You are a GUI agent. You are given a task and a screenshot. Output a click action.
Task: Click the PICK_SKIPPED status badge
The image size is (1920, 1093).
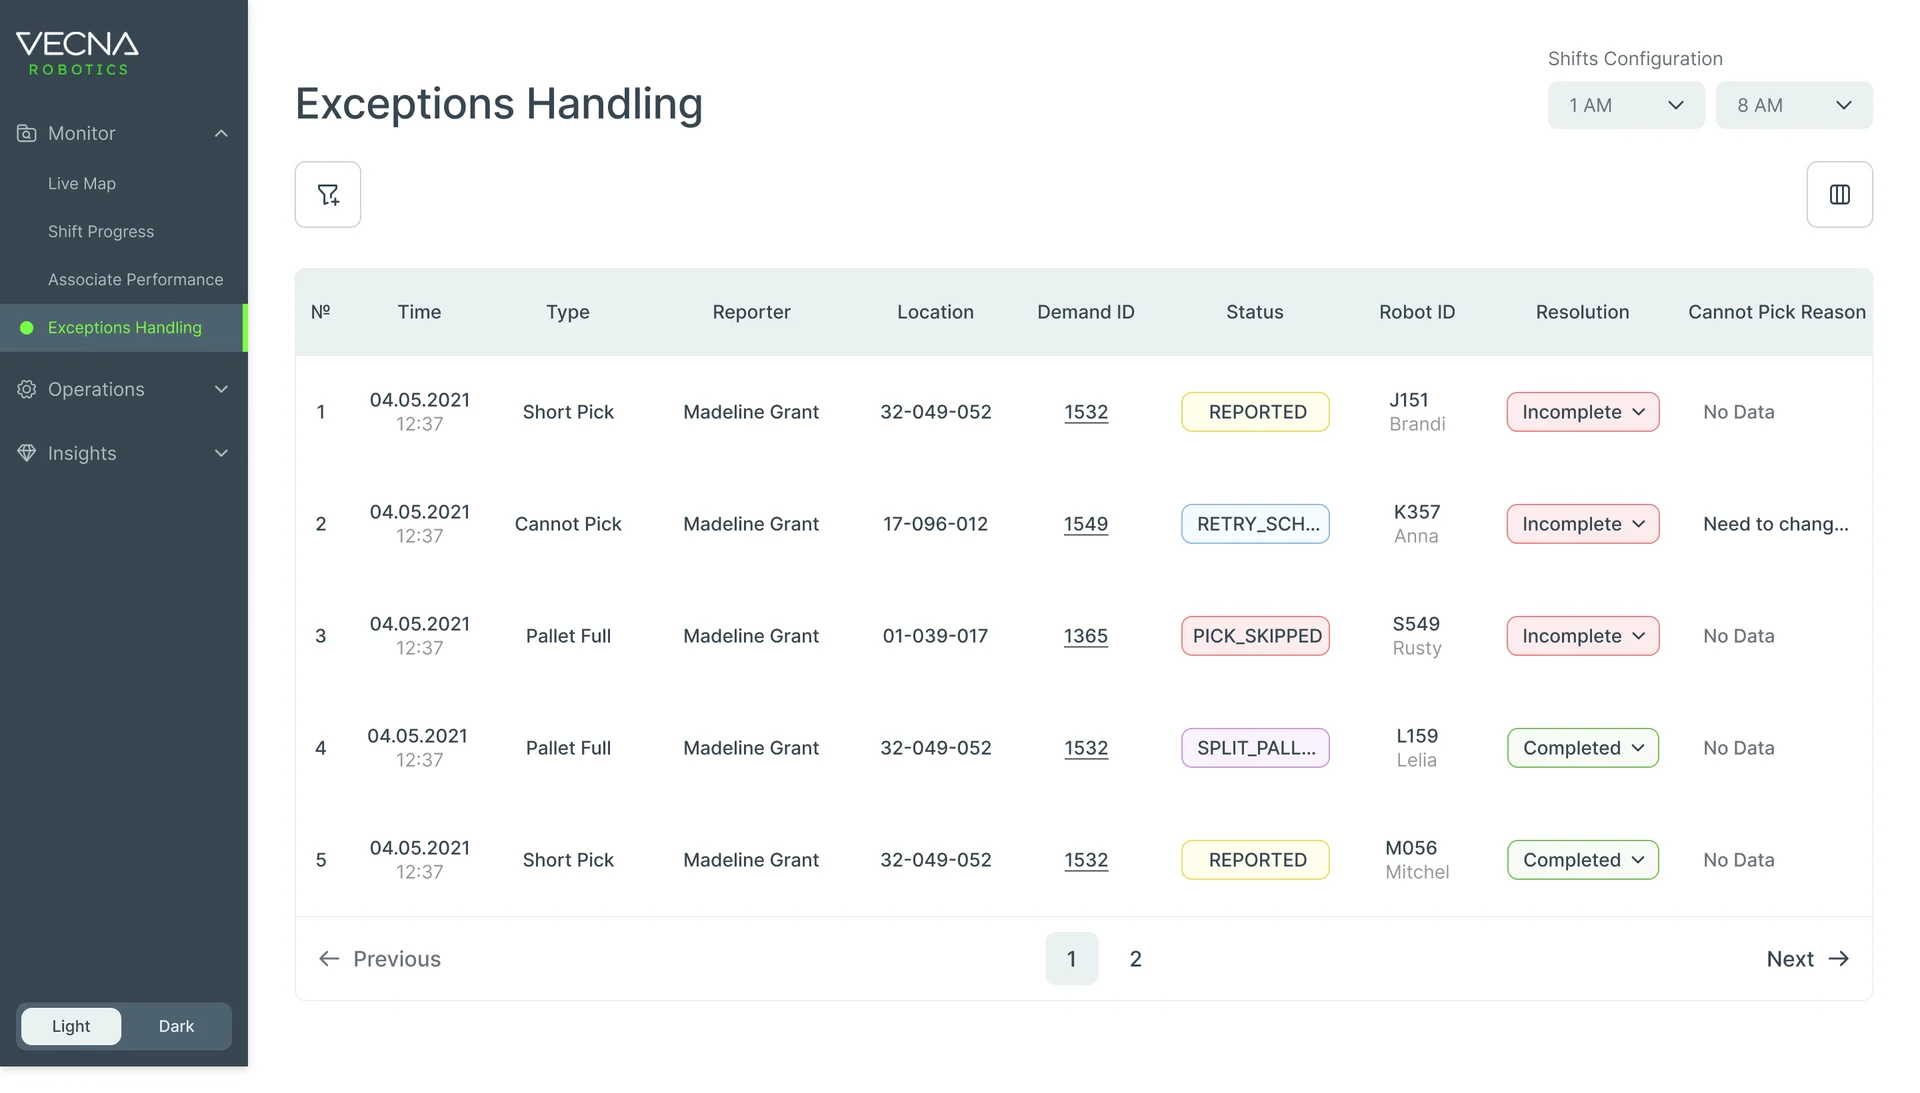[x=1256, y=636]
